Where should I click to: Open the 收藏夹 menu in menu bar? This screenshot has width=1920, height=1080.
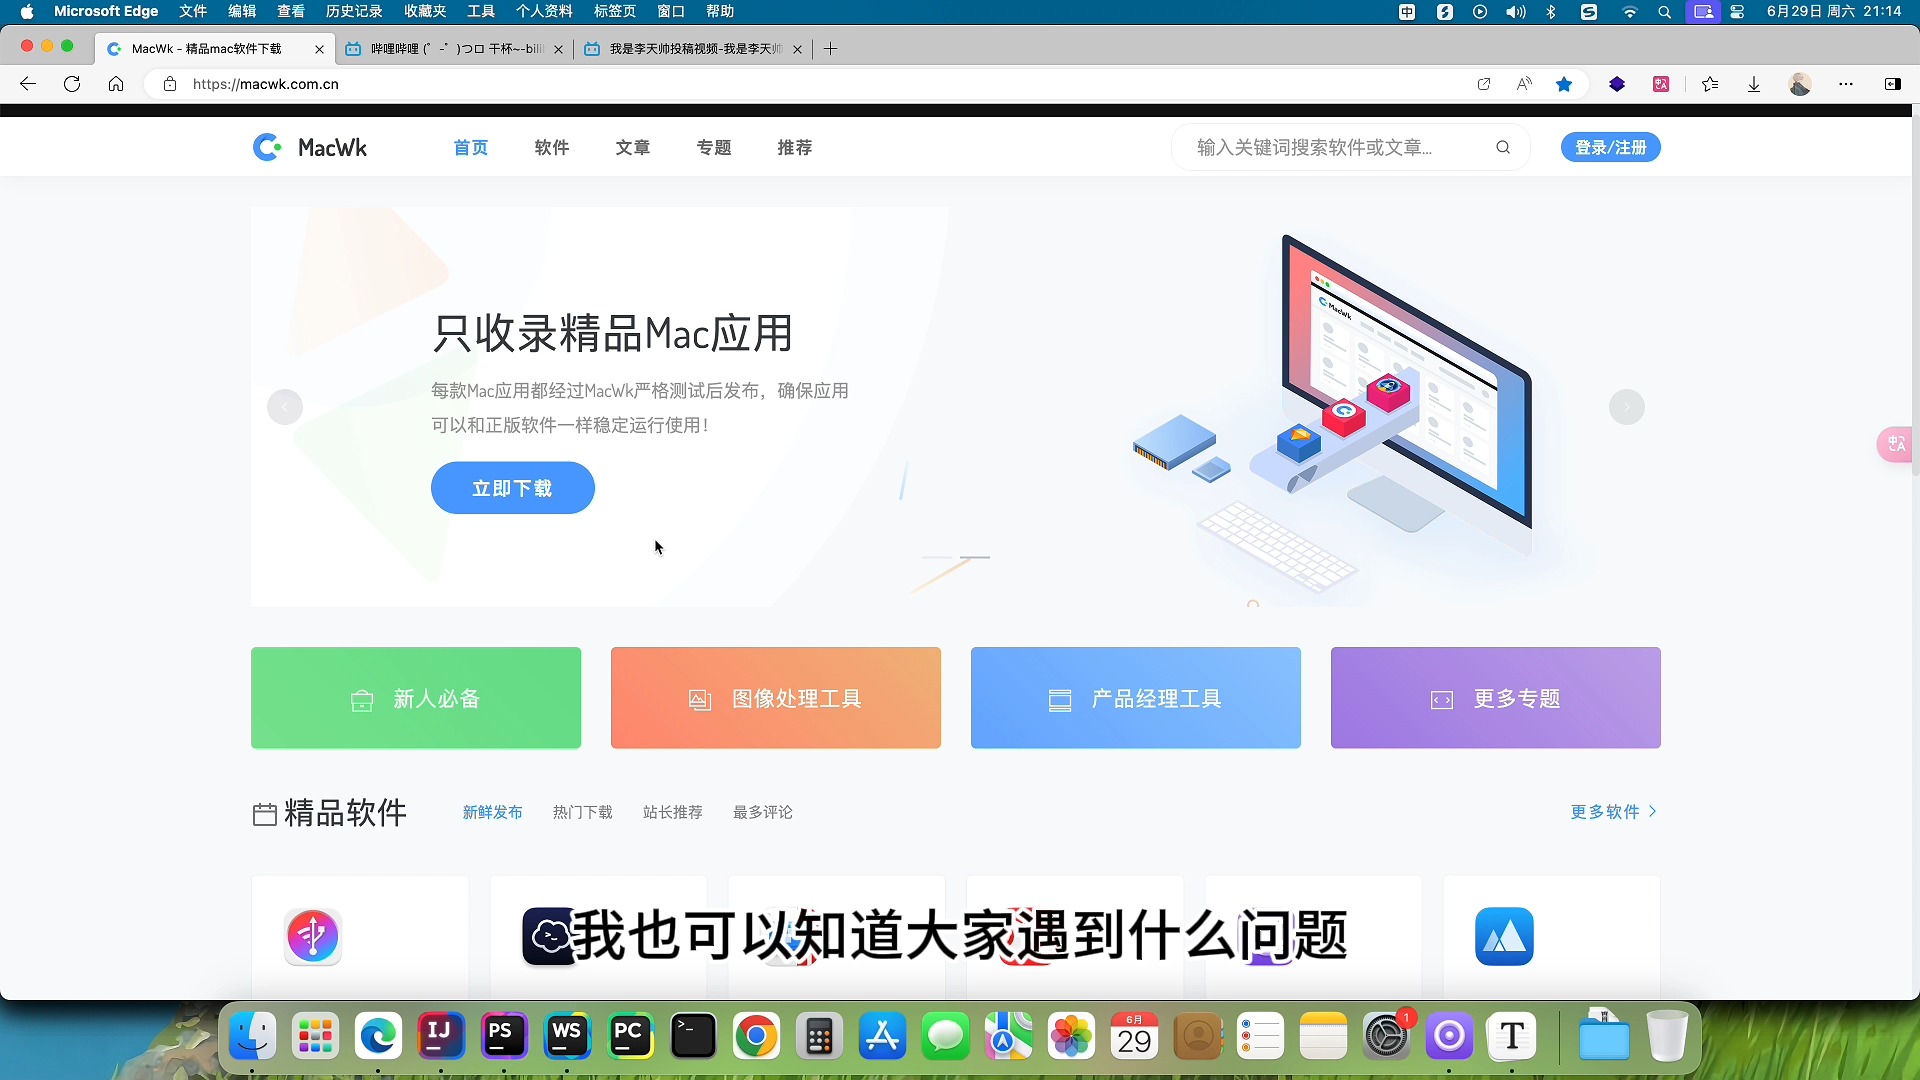425,11
